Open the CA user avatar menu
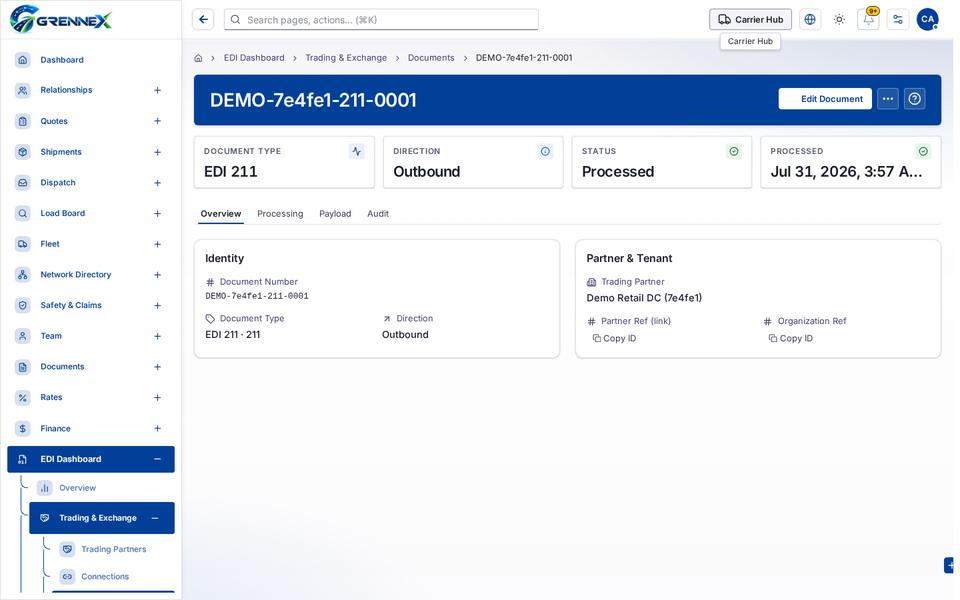The image size is (960, 600). 927,20
